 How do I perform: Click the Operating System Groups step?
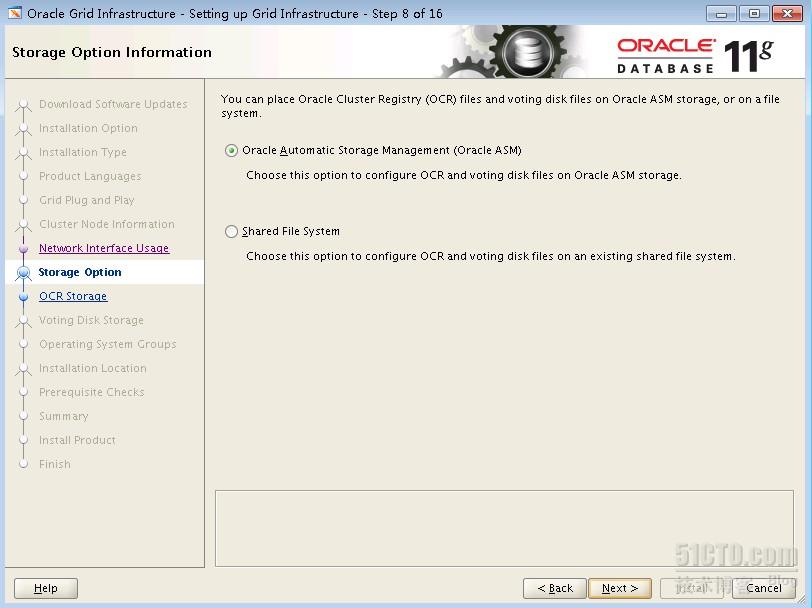click(108, 344)
